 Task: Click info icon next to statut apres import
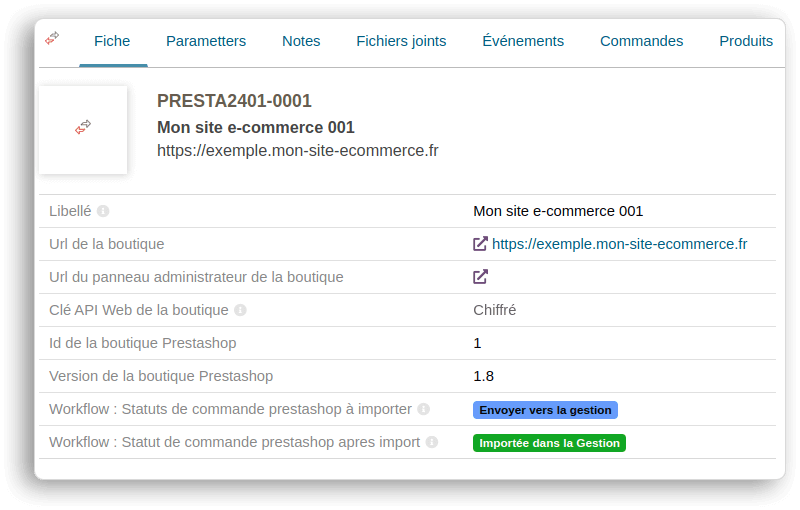click(431, 442)
